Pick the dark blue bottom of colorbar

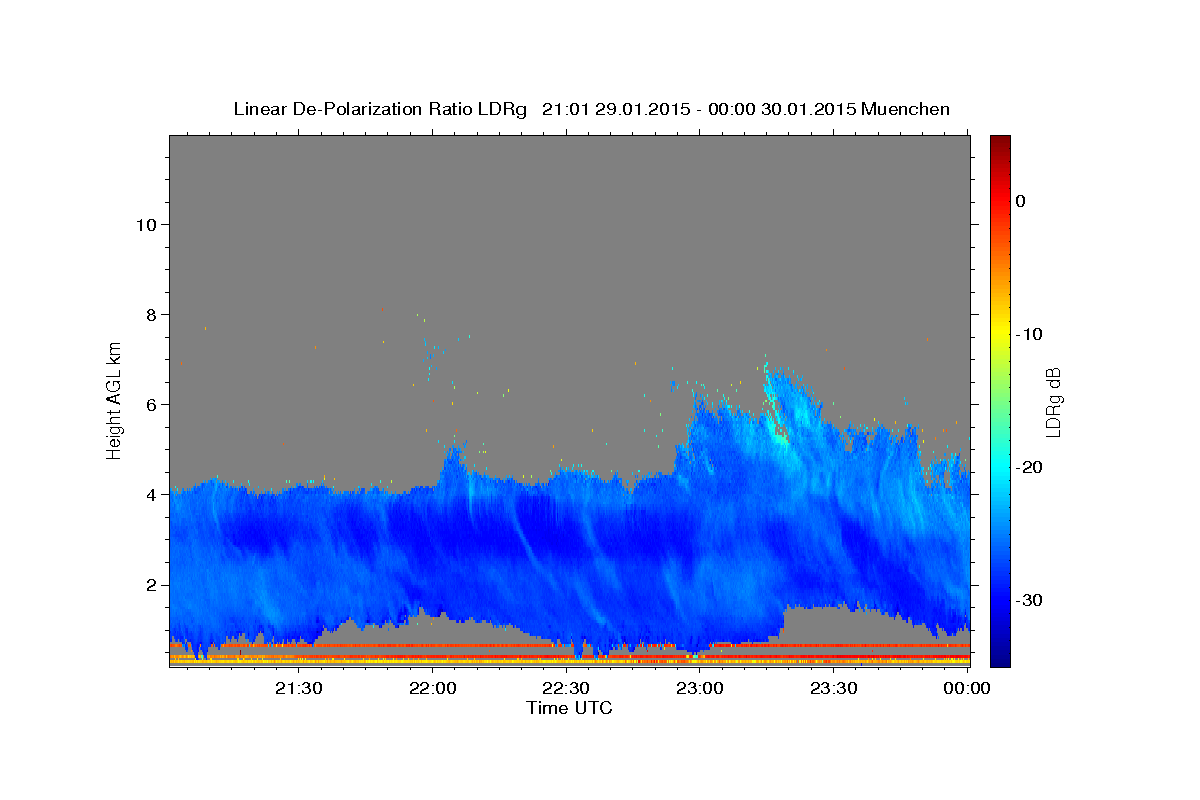(1000, 658)
